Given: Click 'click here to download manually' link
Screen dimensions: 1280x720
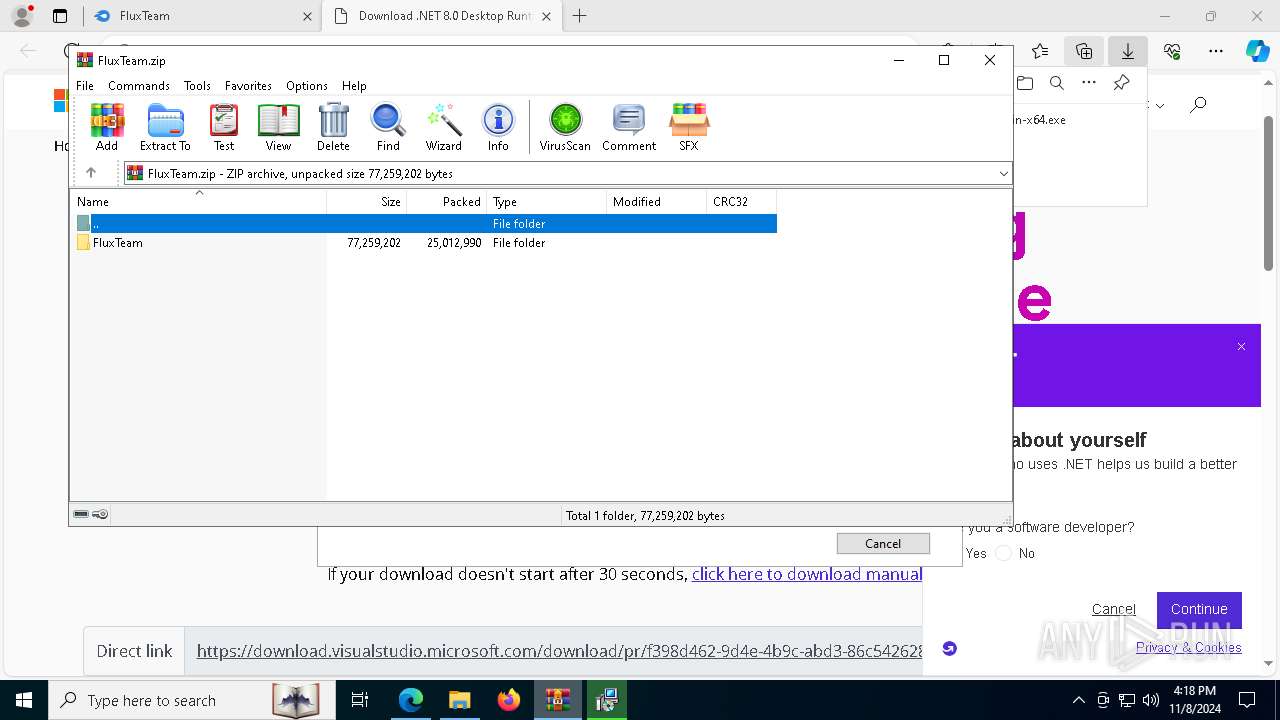Looking at the screenshot, I should click(x=806, y=574).
